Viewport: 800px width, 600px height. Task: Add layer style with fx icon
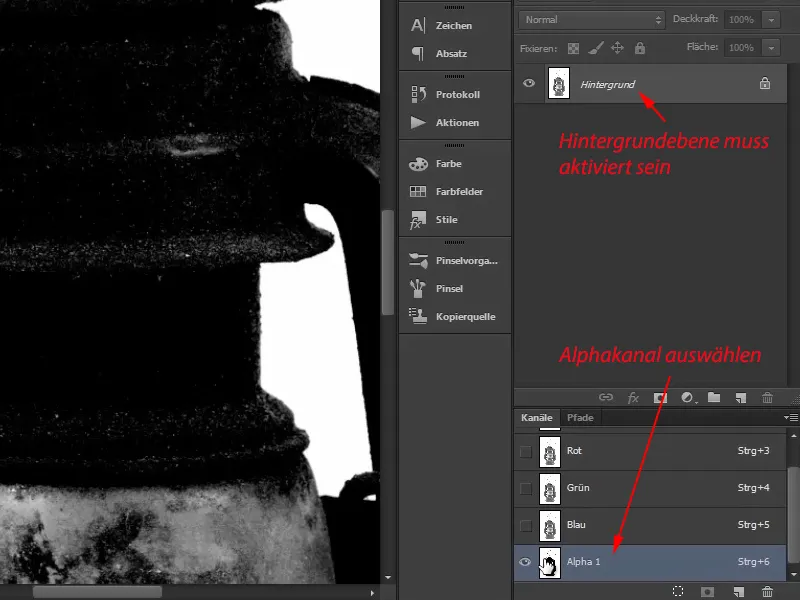tap(633, 397)
